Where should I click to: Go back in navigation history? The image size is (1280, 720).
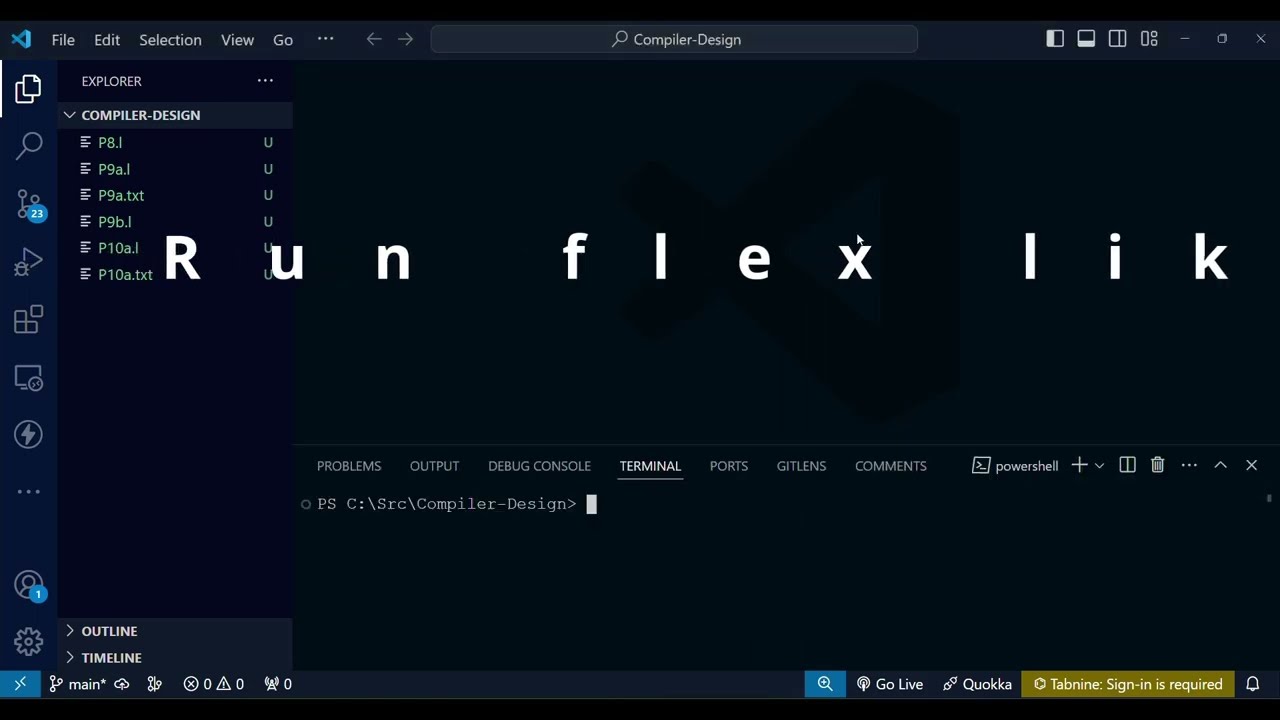click(373, 39)
